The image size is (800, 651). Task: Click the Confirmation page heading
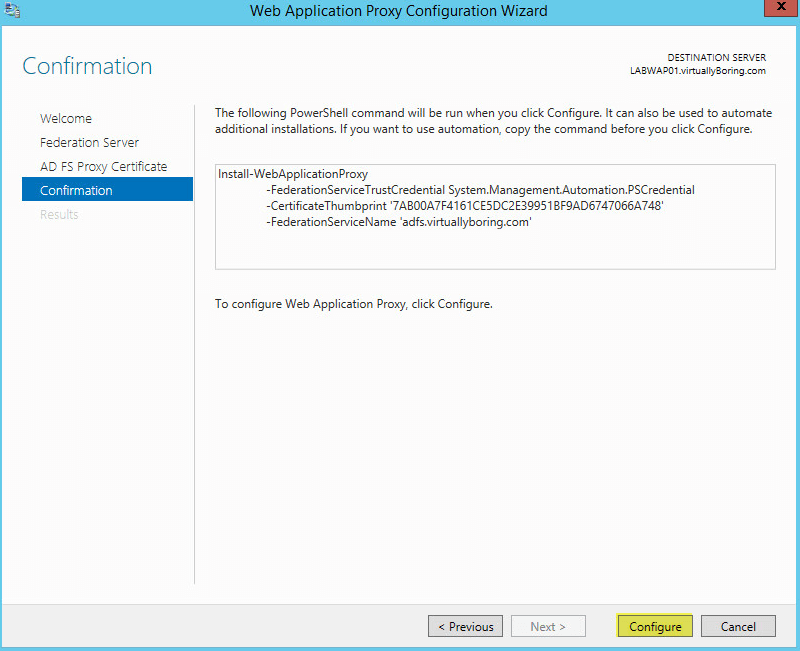87,66
